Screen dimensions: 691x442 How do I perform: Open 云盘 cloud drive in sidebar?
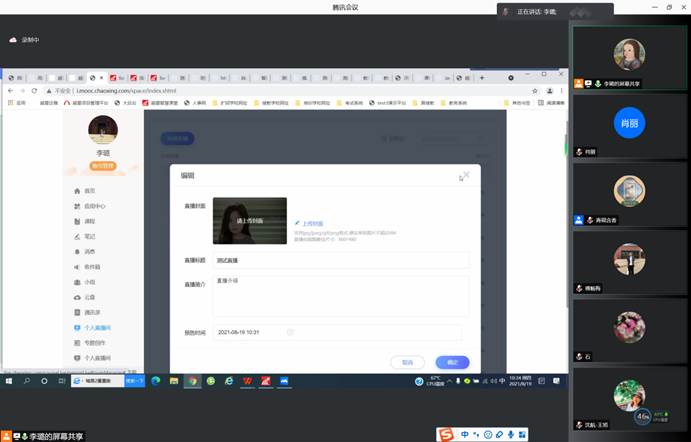[x=90, y=297]
